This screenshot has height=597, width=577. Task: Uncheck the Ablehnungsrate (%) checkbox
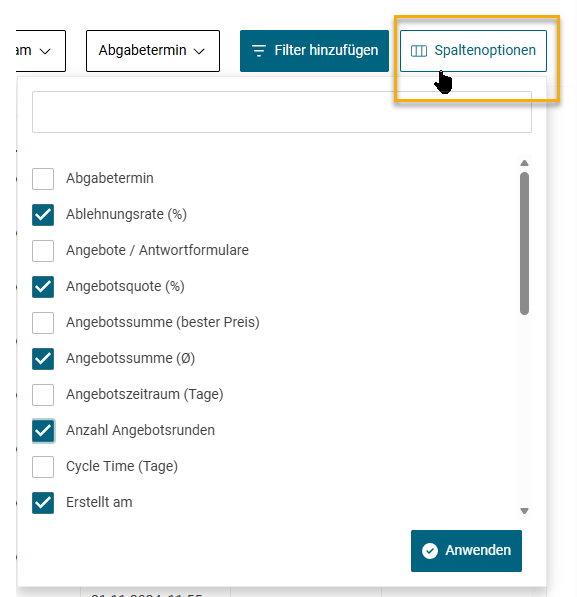(43, 215)
